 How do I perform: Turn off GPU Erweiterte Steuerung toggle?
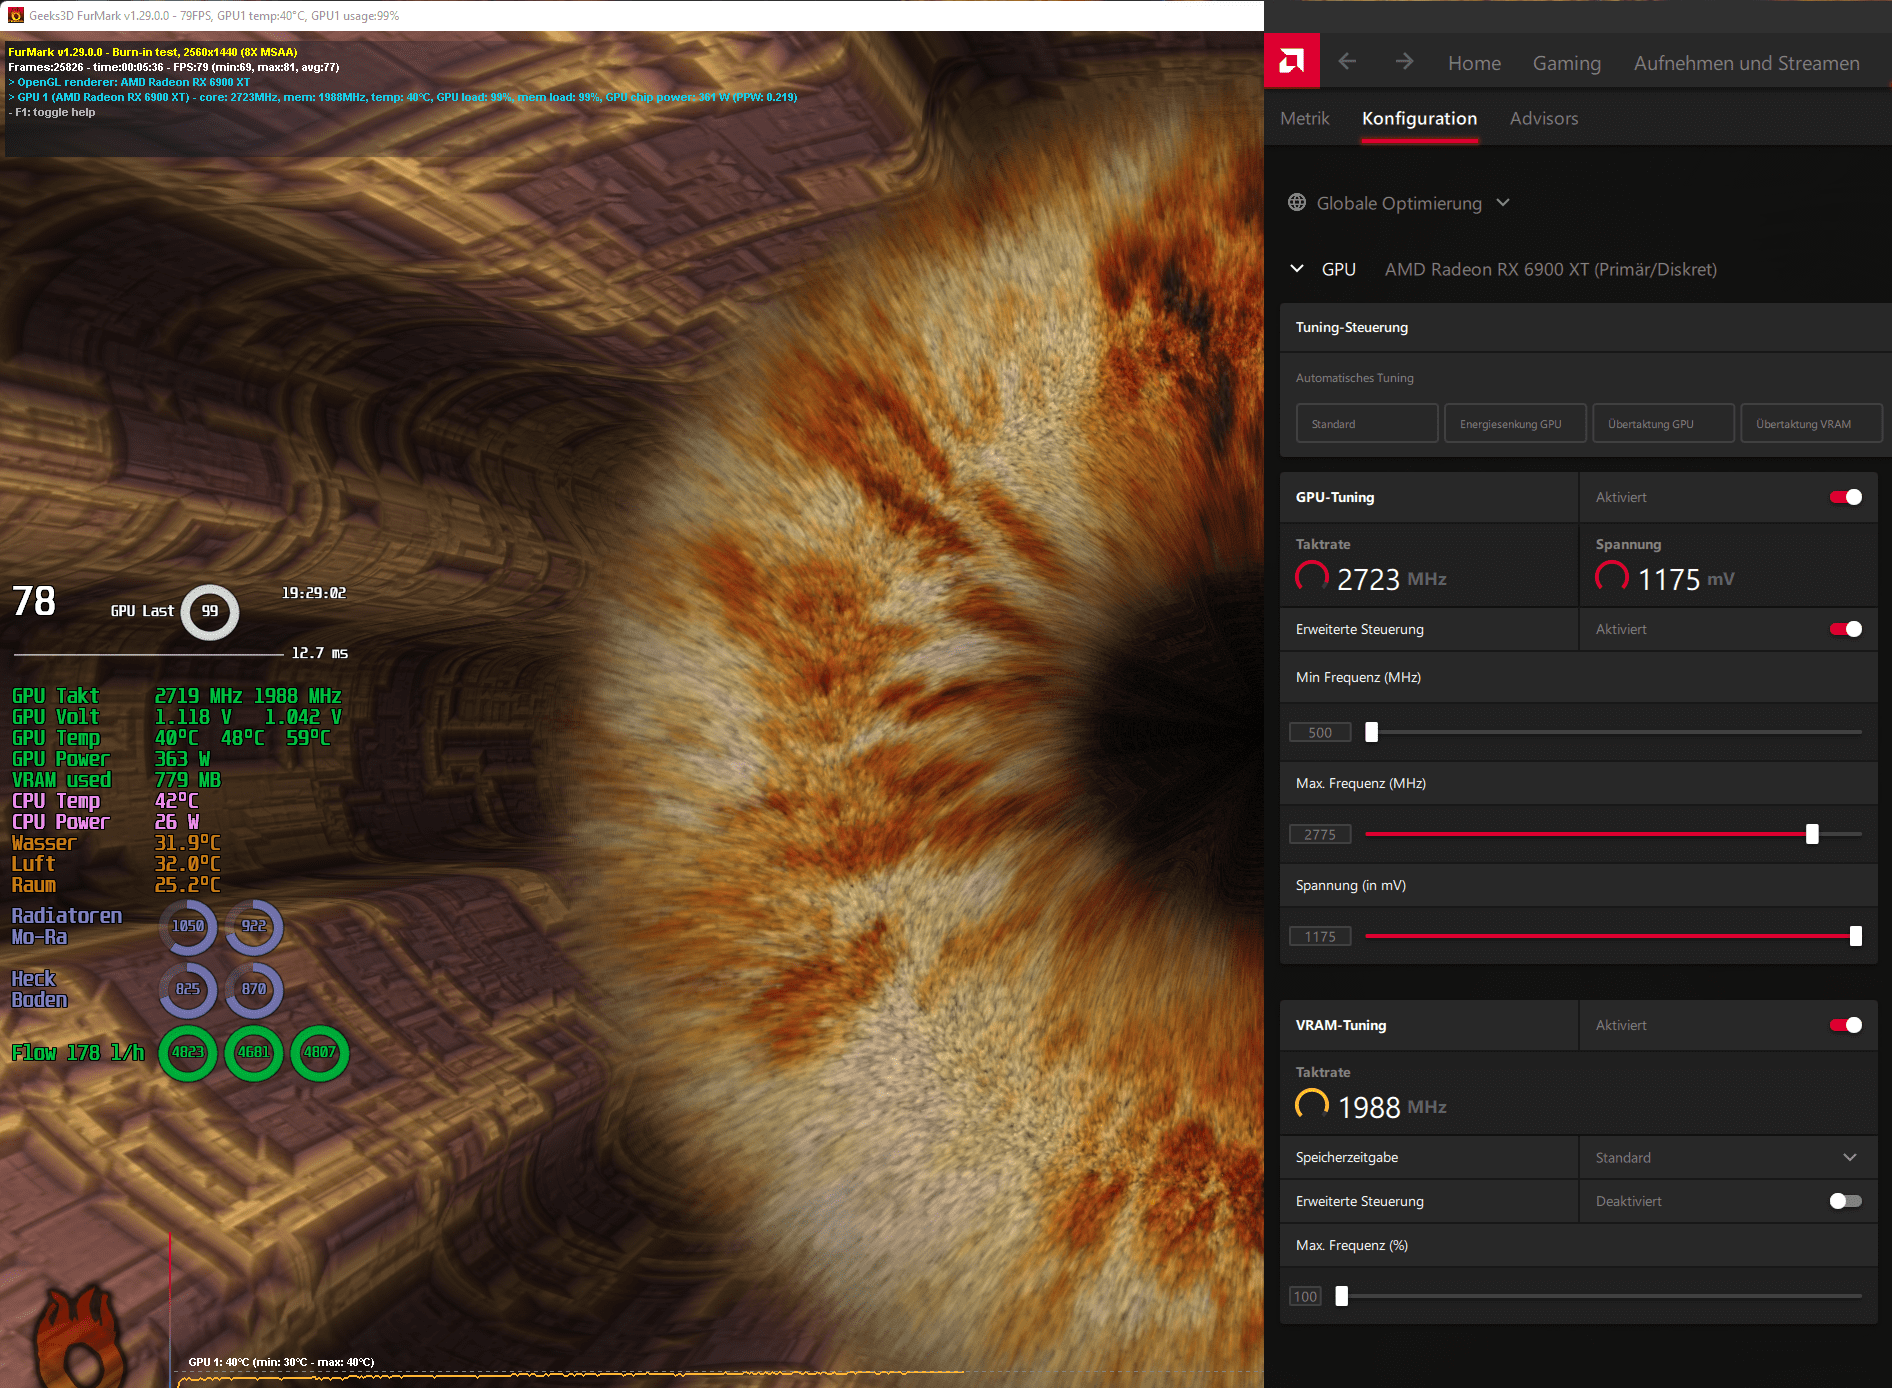[x=1846, y=629]
